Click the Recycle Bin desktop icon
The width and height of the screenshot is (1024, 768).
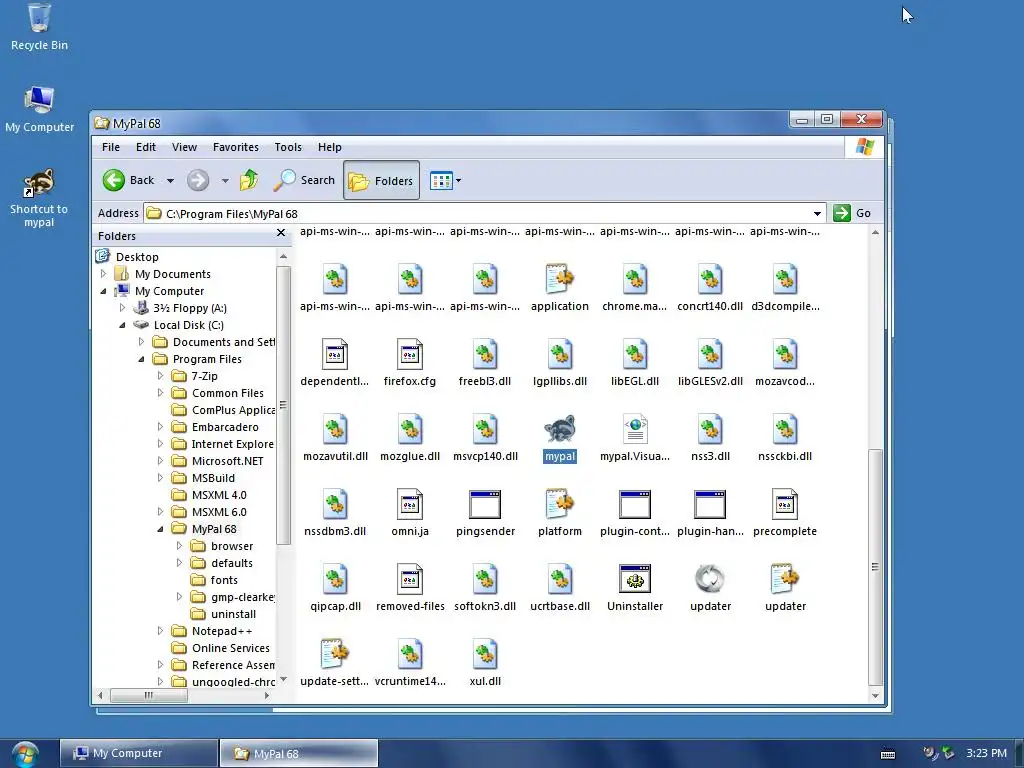point(39,27)
